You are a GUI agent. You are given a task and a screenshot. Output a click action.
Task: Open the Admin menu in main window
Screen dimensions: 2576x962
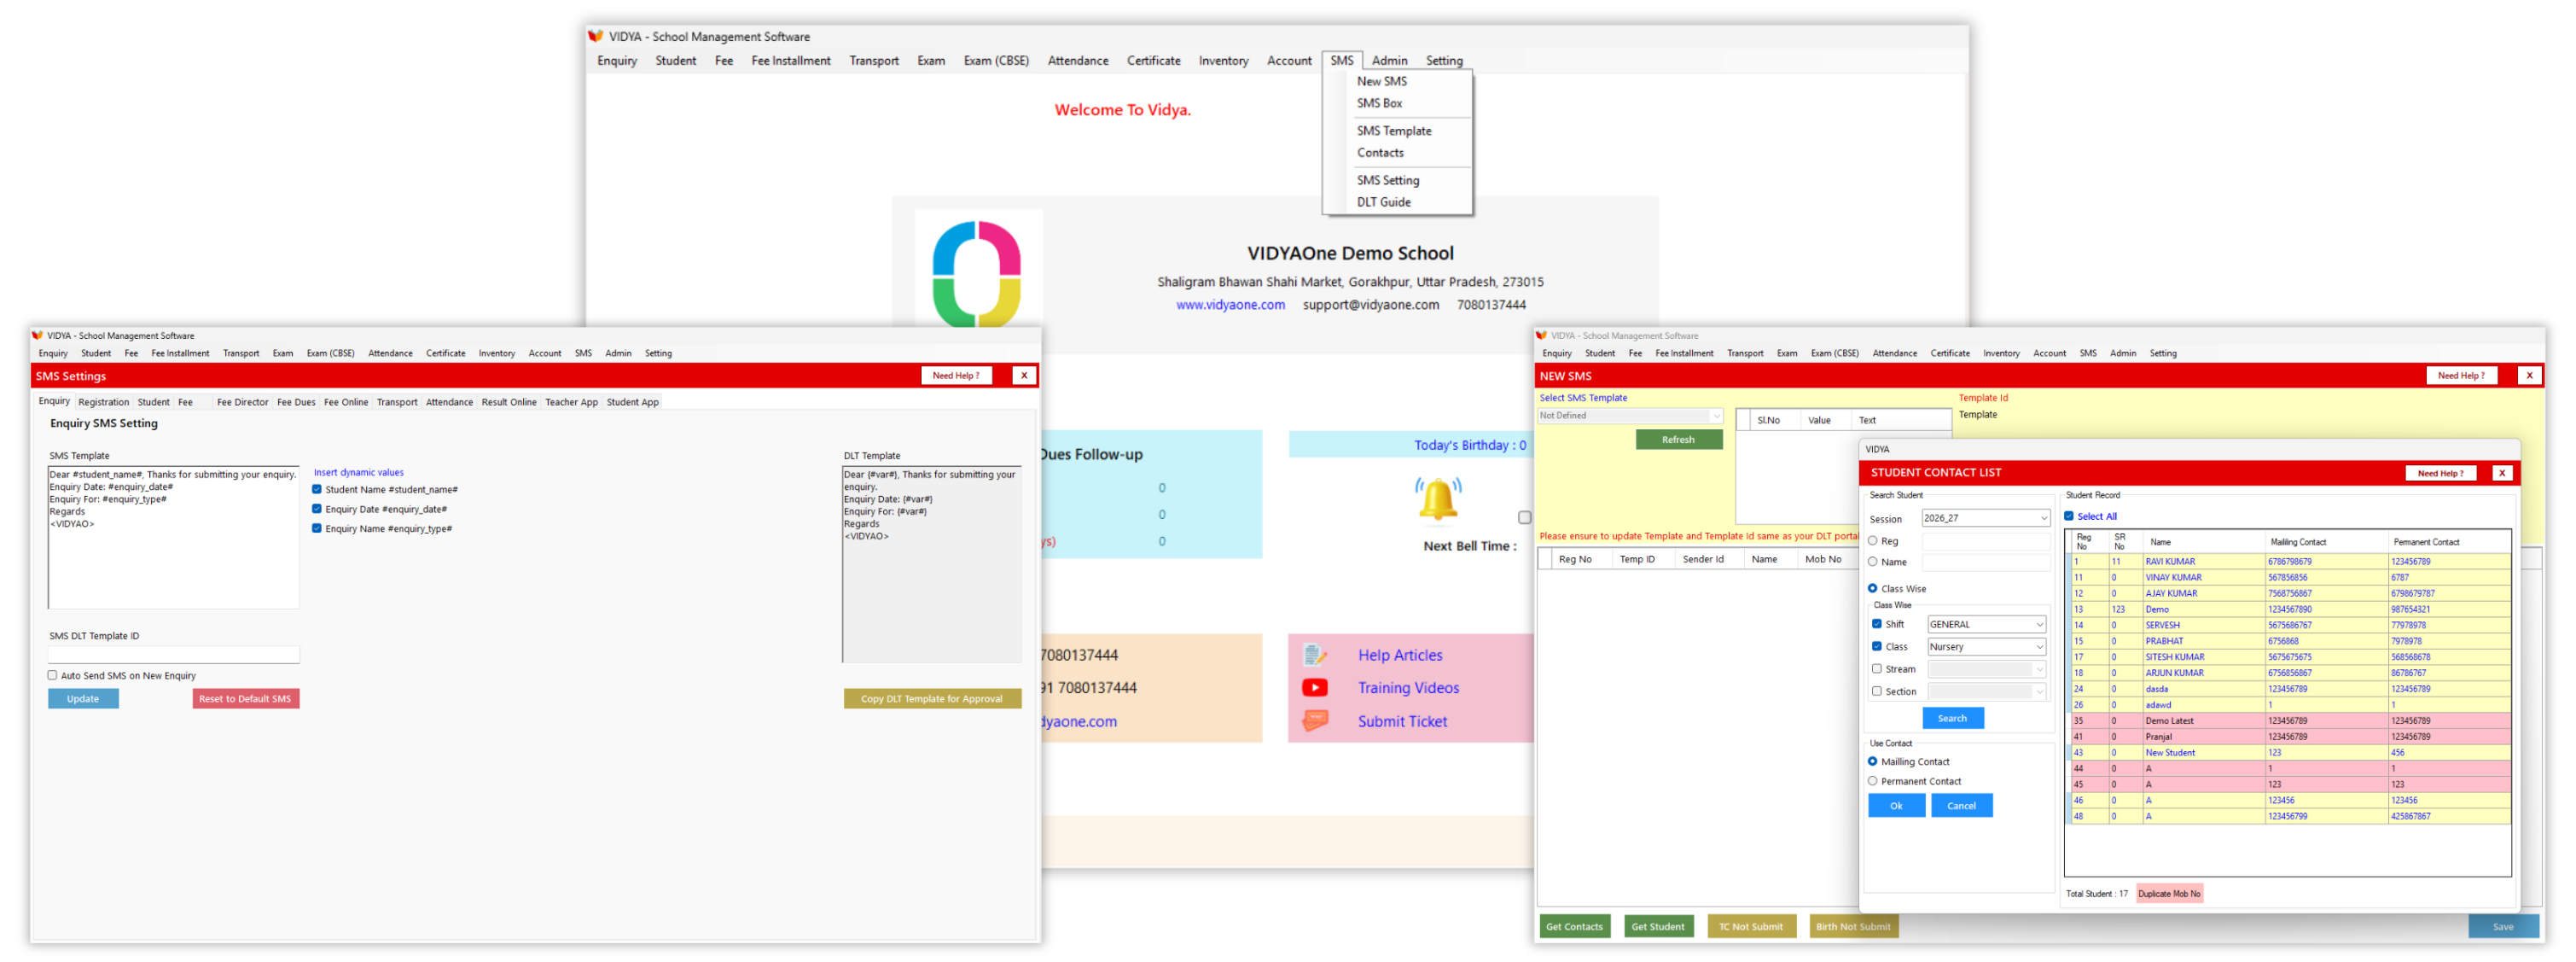(1389, 61)
